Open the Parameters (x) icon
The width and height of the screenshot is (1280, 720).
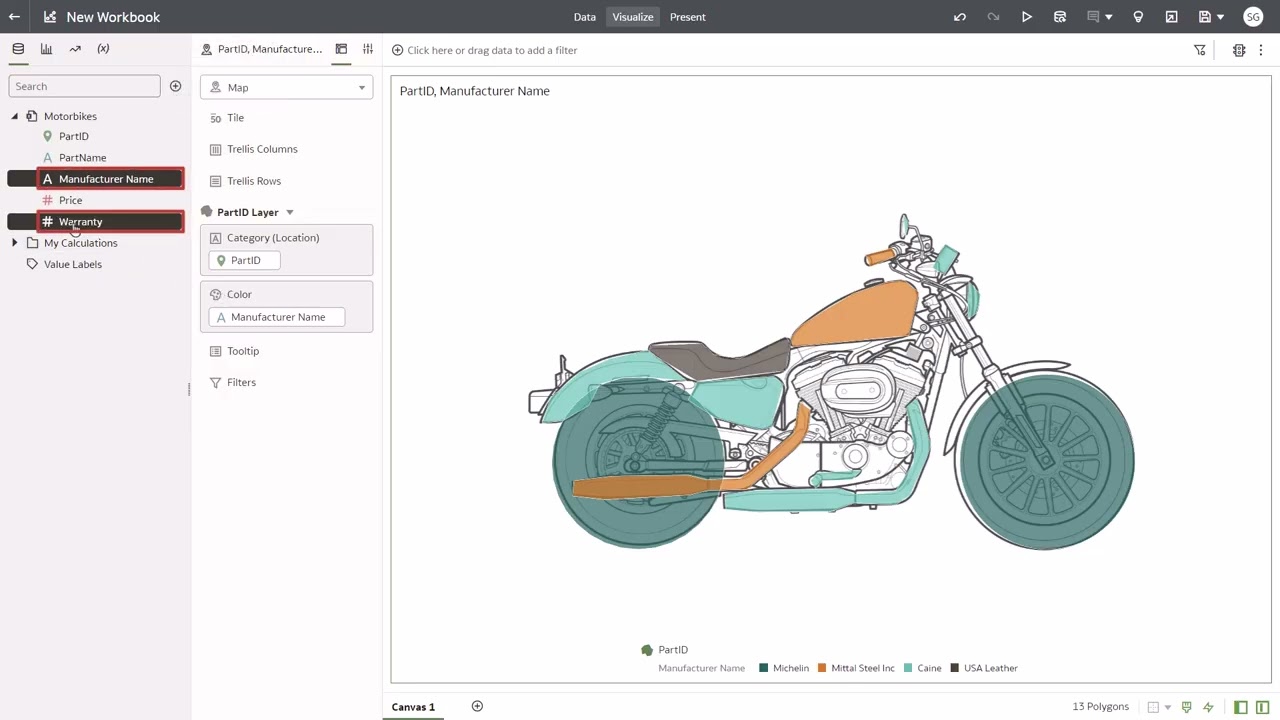pos(103,49)
